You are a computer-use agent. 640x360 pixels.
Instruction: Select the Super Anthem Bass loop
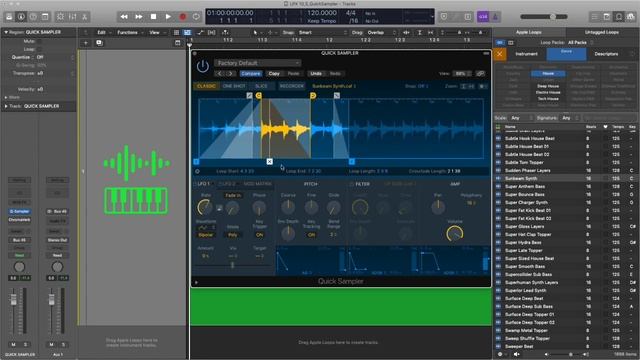tap(566, 187)
